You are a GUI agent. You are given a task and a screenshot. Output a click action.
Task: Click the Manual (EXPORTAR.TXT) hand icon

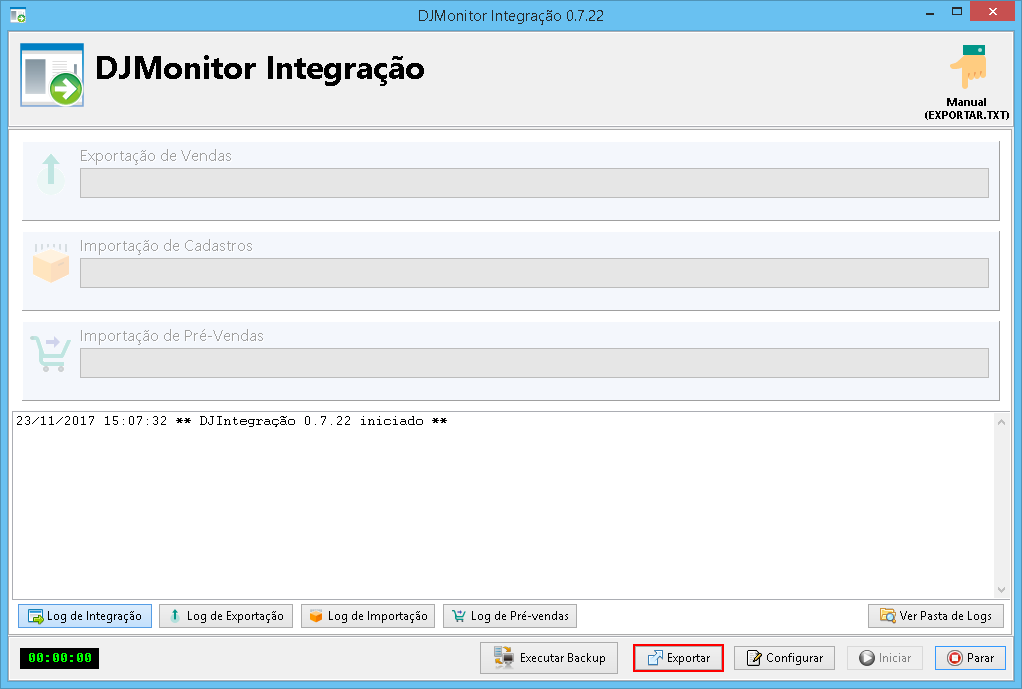click(969, 67)
